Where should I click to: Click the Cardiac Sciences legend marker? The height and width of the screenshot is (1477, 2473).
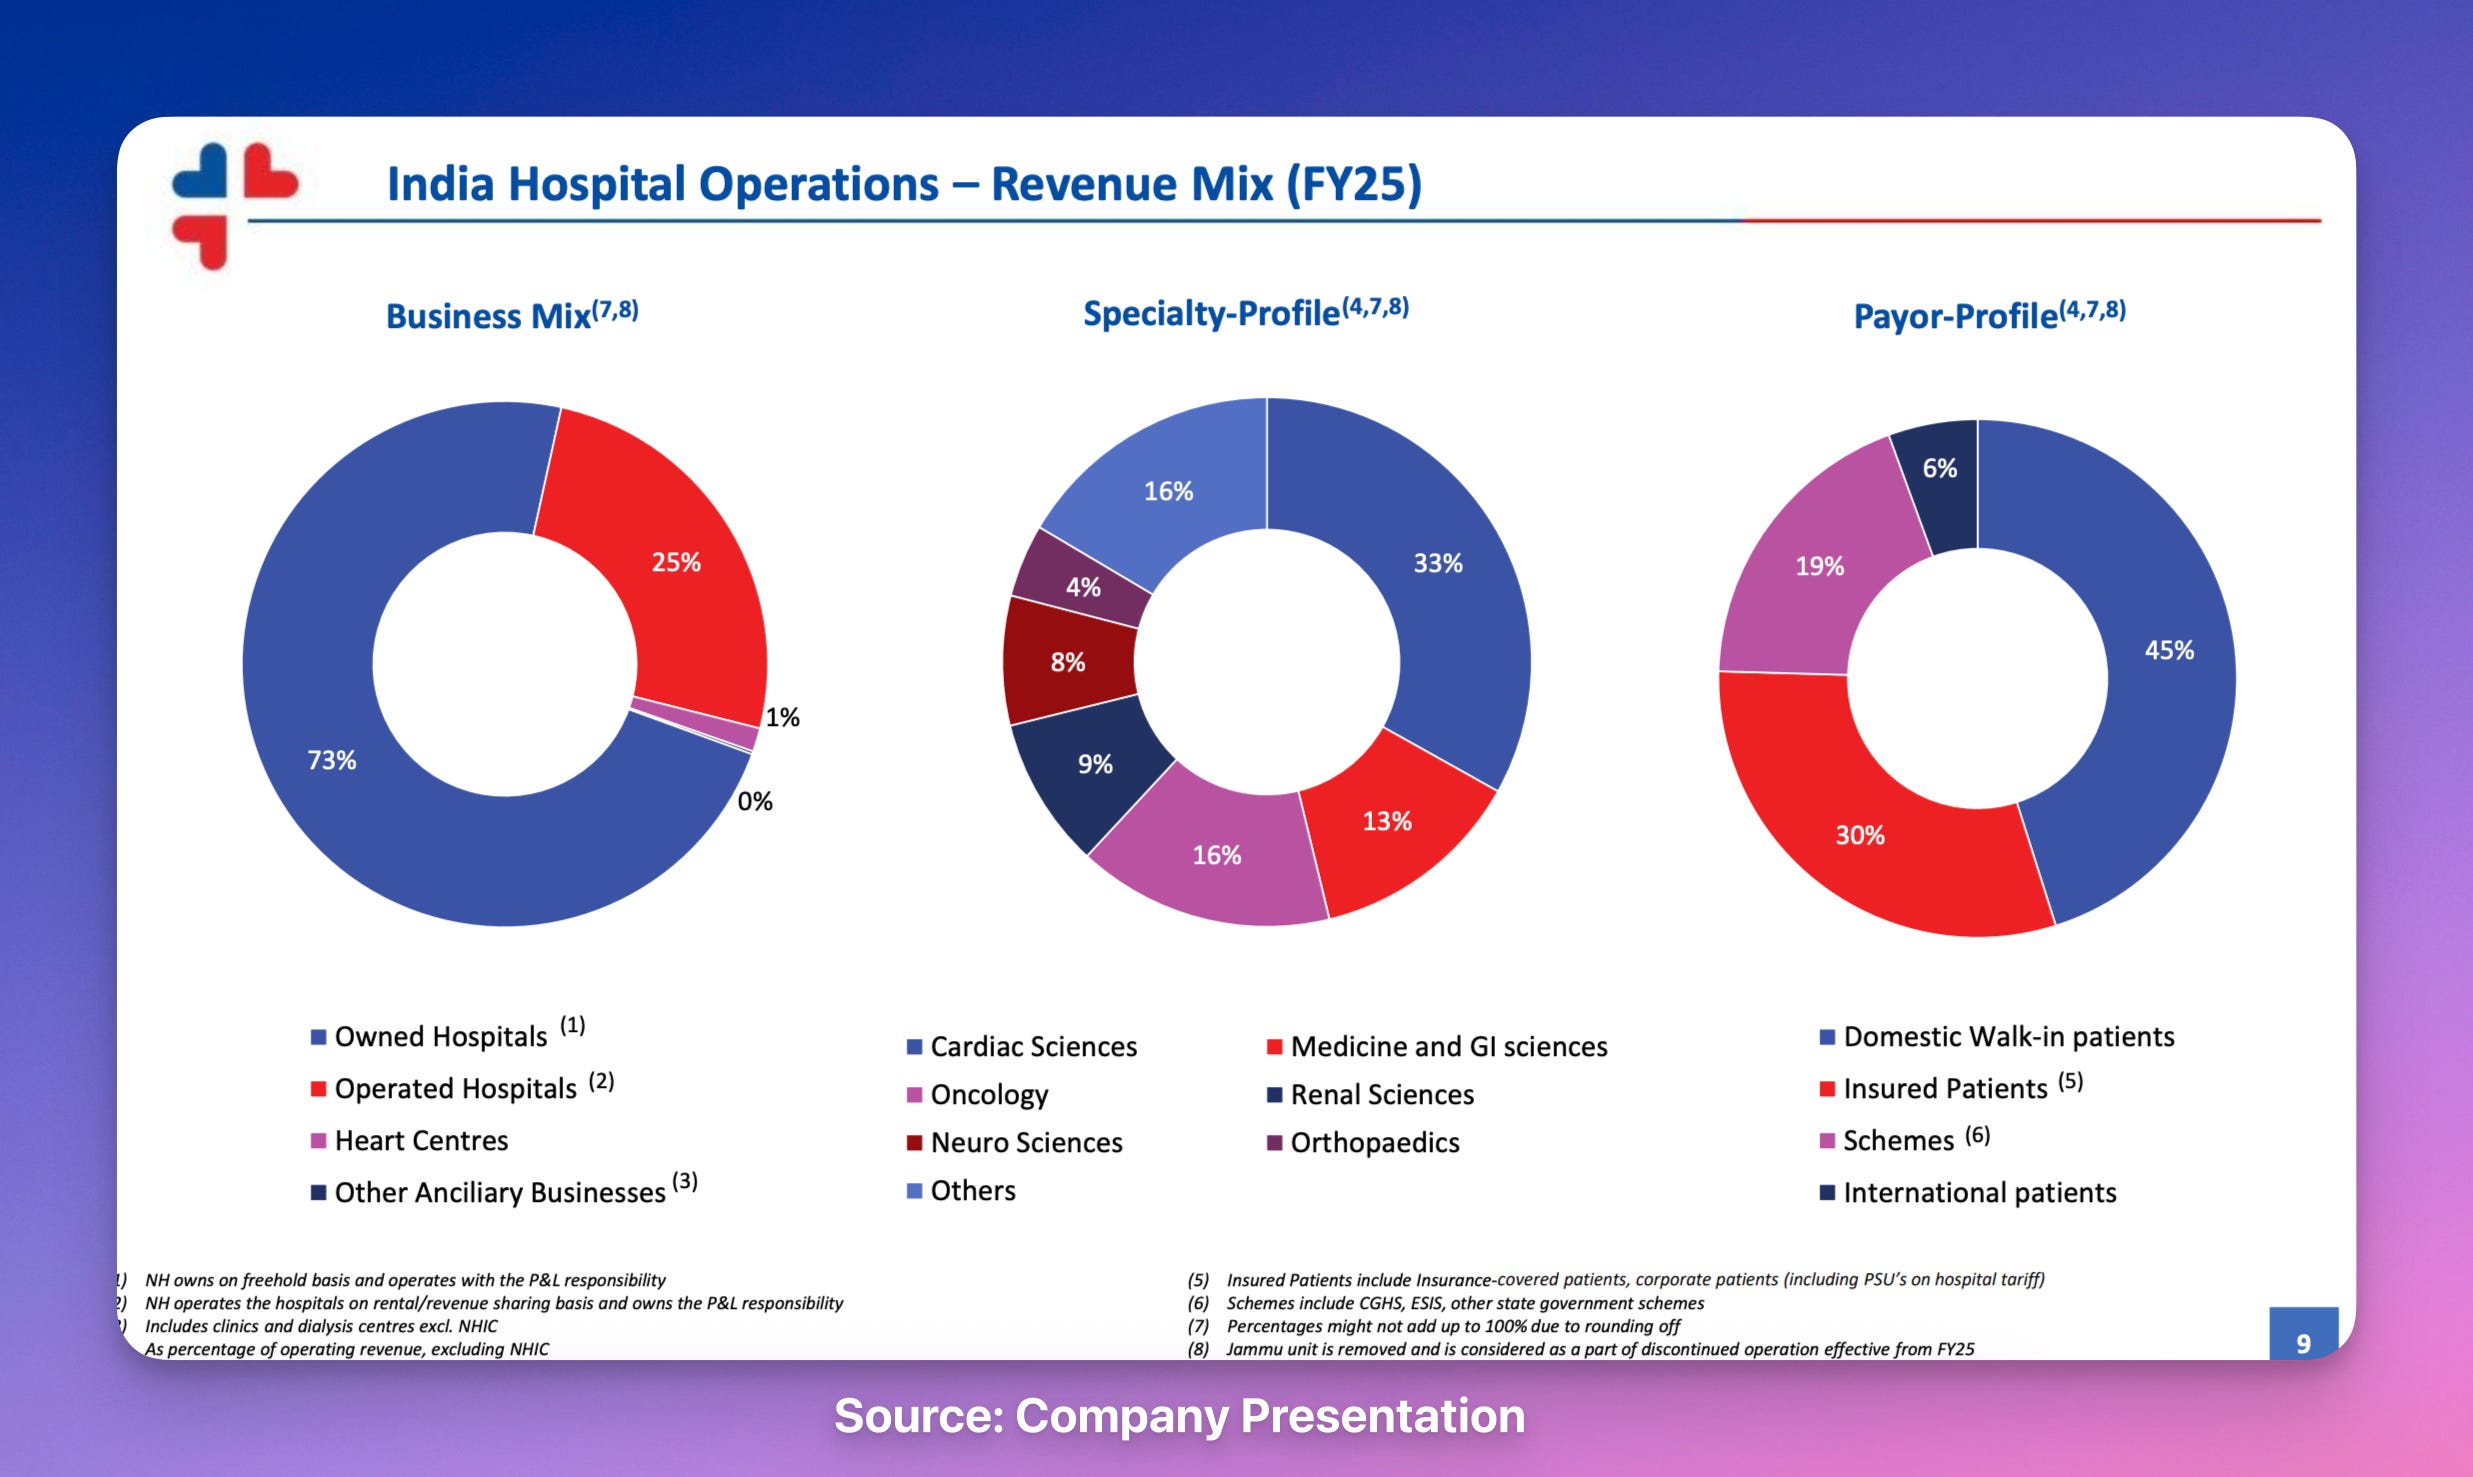(914, 1047)
